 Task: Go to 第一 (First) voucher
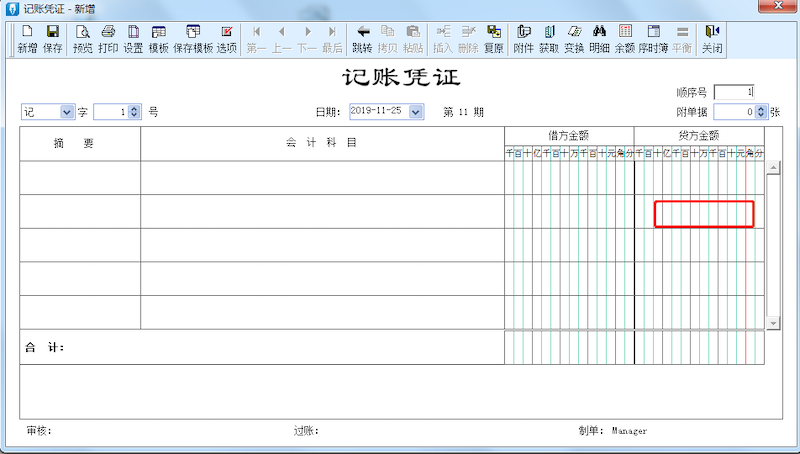(257, 39)
